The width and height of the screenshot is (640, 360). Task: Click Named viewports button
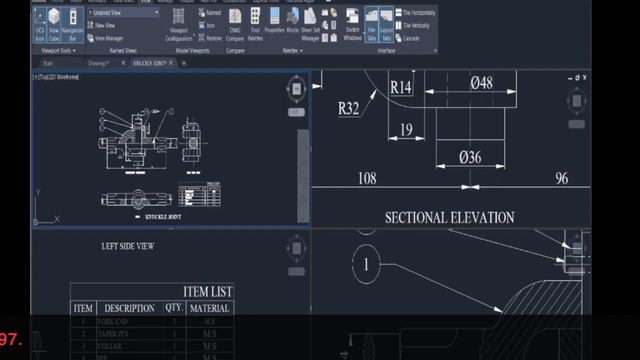(209, 13)
